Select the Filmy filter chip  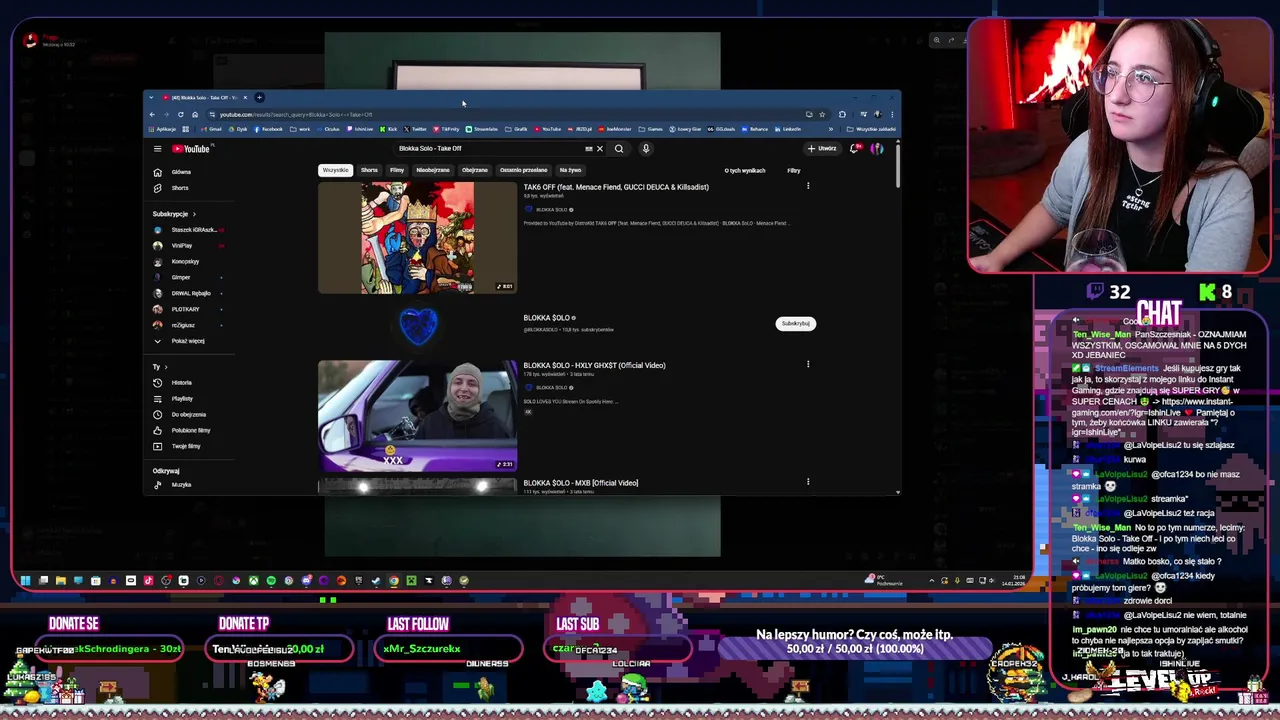pyautogui.click(x=397, y=170)
